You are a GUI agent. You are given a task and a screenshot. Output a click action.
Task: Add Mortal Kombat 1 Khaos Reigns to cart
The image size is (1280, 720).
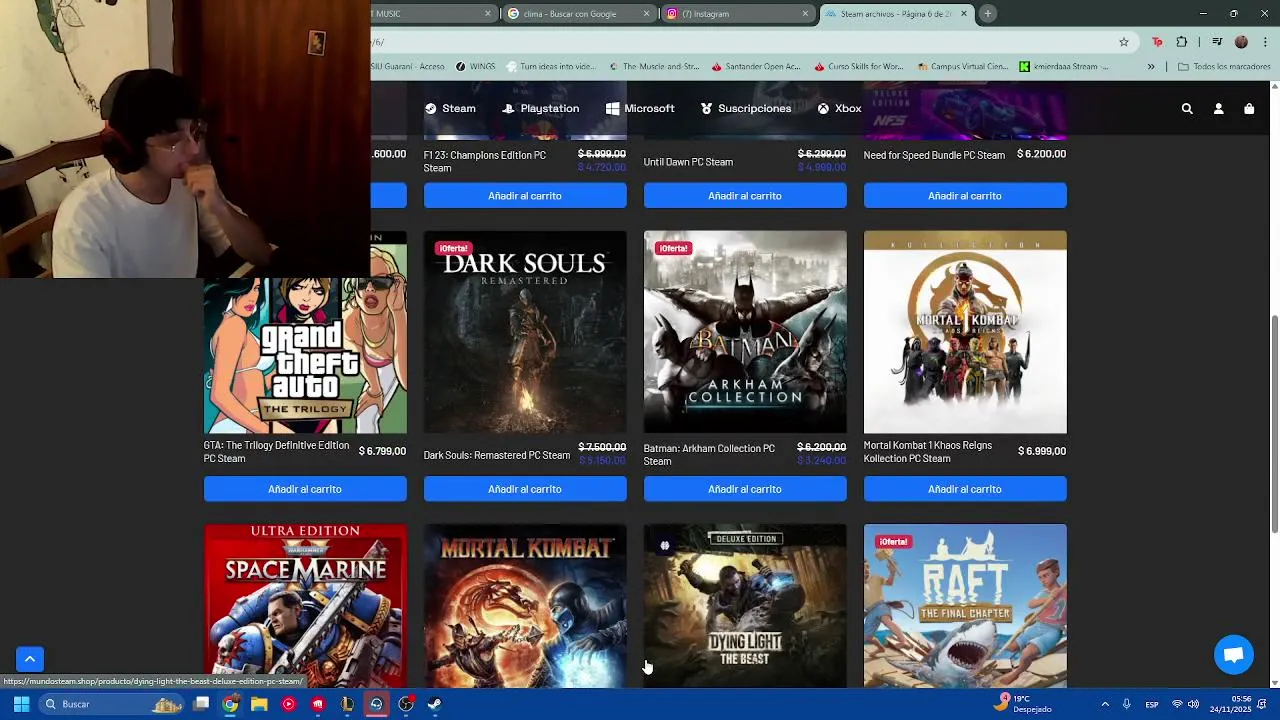[965, 489]
